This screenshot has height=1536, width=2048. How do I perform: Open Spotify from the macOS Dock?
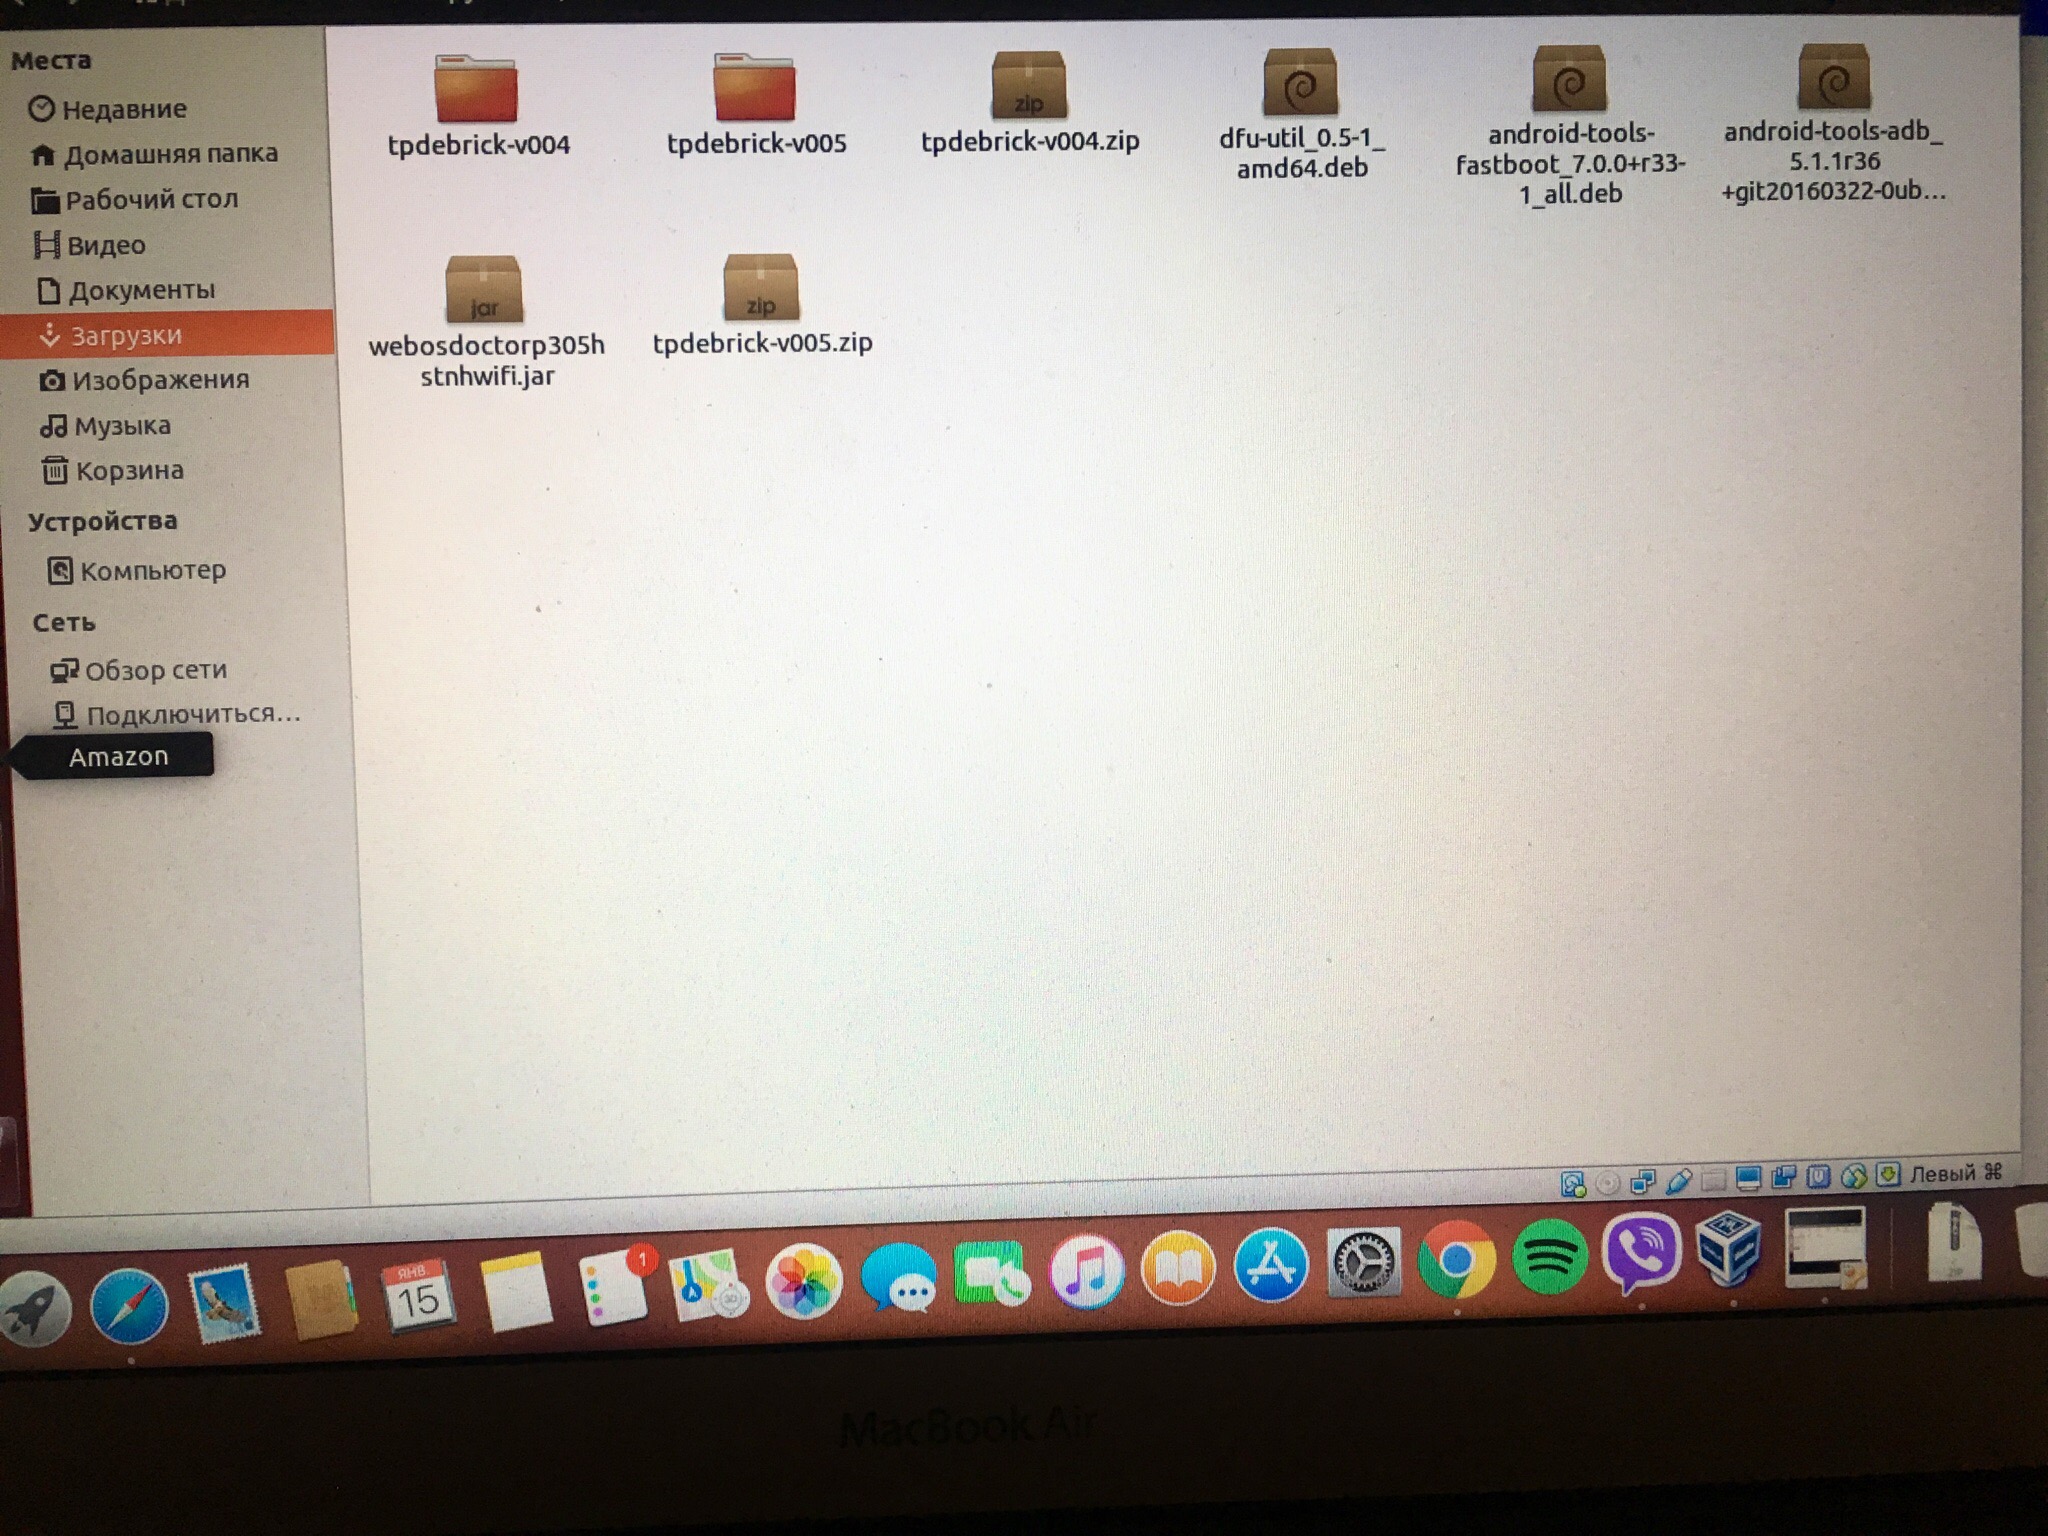pyautogui.click(x=1548, y=1257)
